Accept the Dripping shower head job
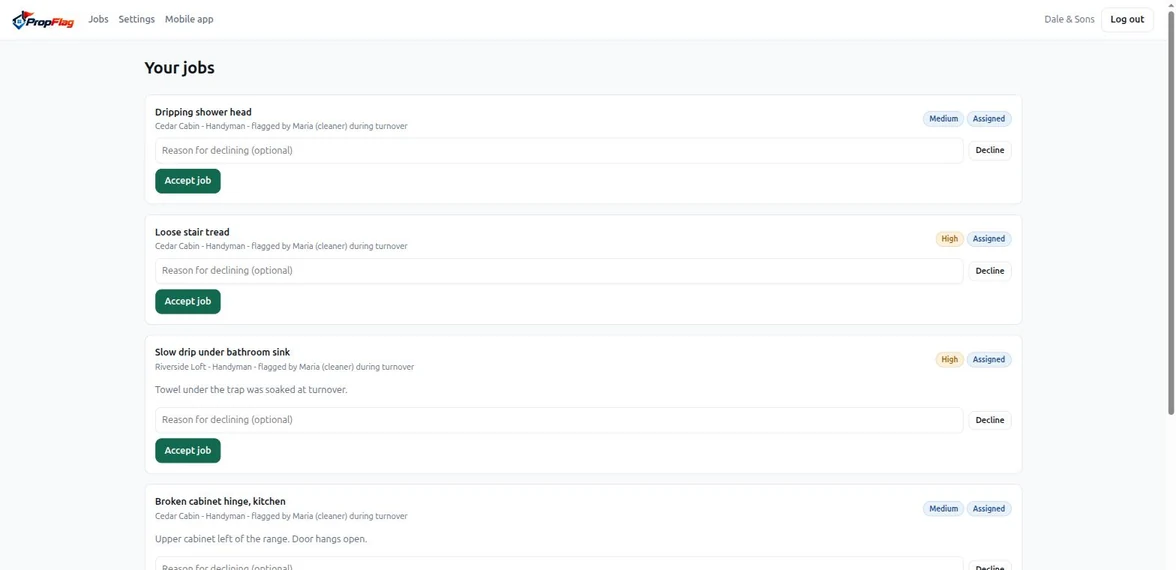Screen dimensions: 1176x570 188,181
